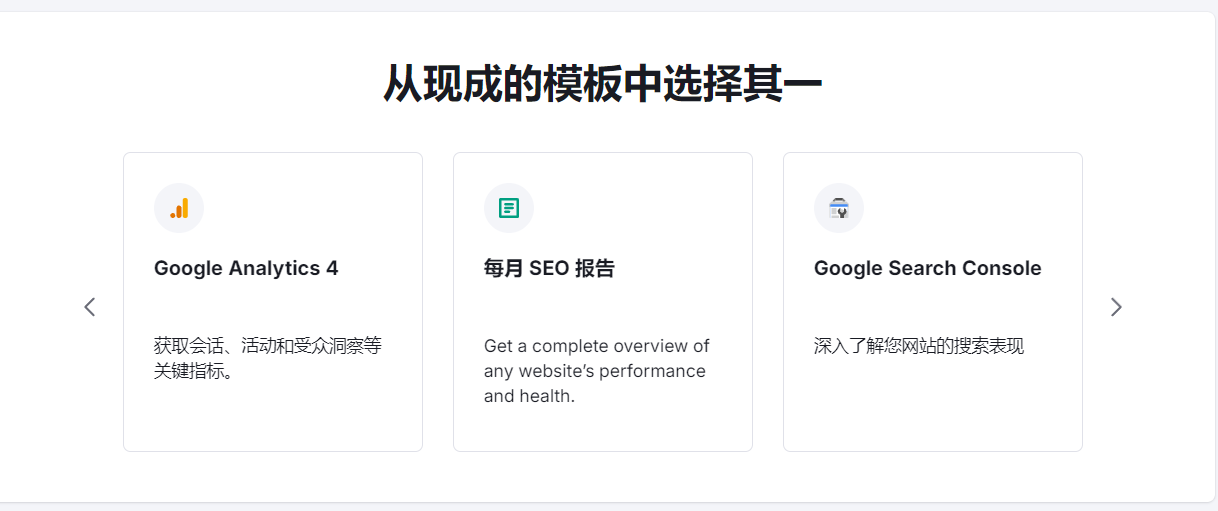Viewport: 1218px width, 511px height.
Task: Click the word 'Console' in third card title
Action: point(1001,268)
